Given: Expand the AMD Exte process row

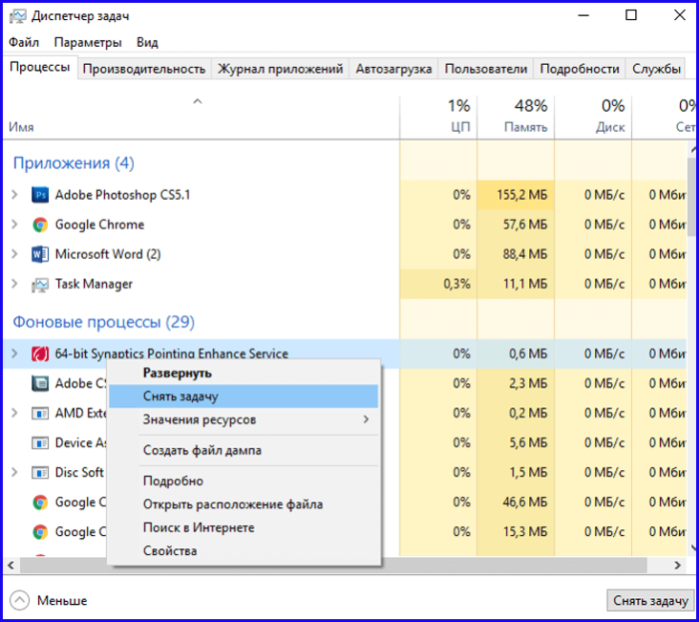Looking at the screenshot, I should pos(15,413).
